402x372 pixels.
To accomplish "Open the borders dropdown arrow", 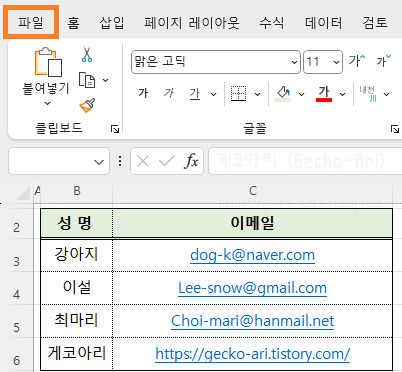I will [x=258, y=94].
